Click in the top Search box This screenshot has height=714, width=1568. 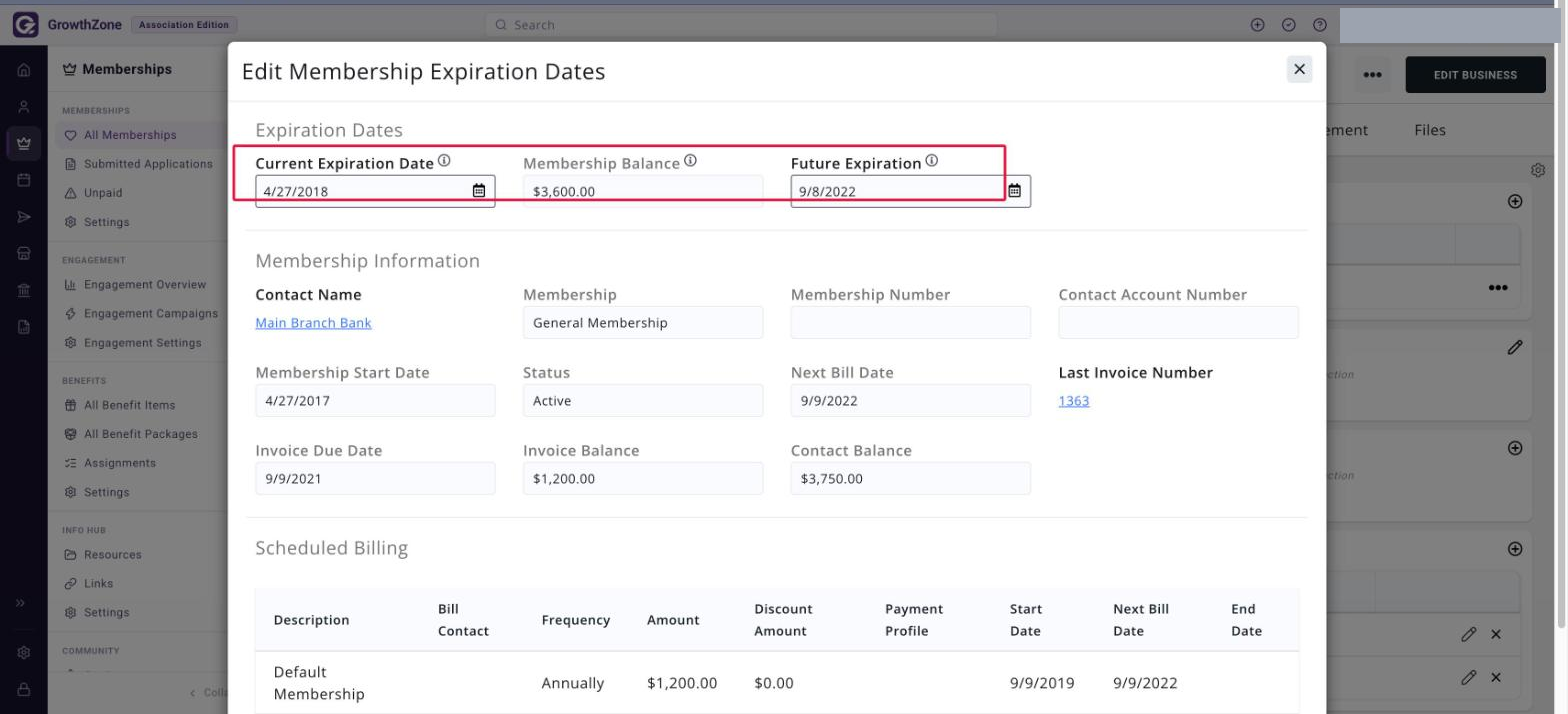pyautogui.click(x=740, y=25)
